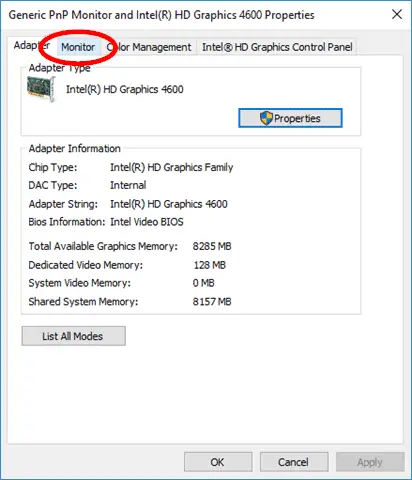Viewport: 412px width, 480px height.
Task: Click the Total Available Graphics Memory label
Action: click(103, 246)
